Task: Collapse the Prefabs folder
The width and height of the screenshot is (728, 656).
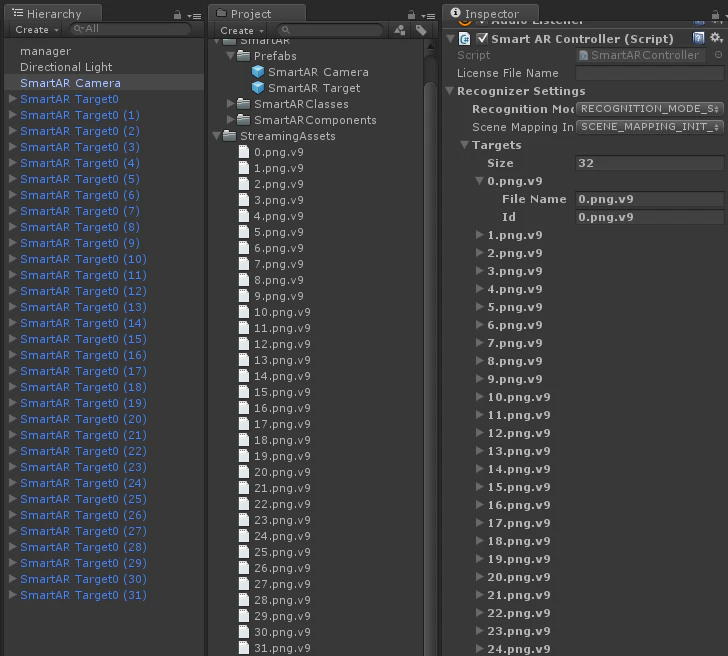Action: [x=230, y=56]
